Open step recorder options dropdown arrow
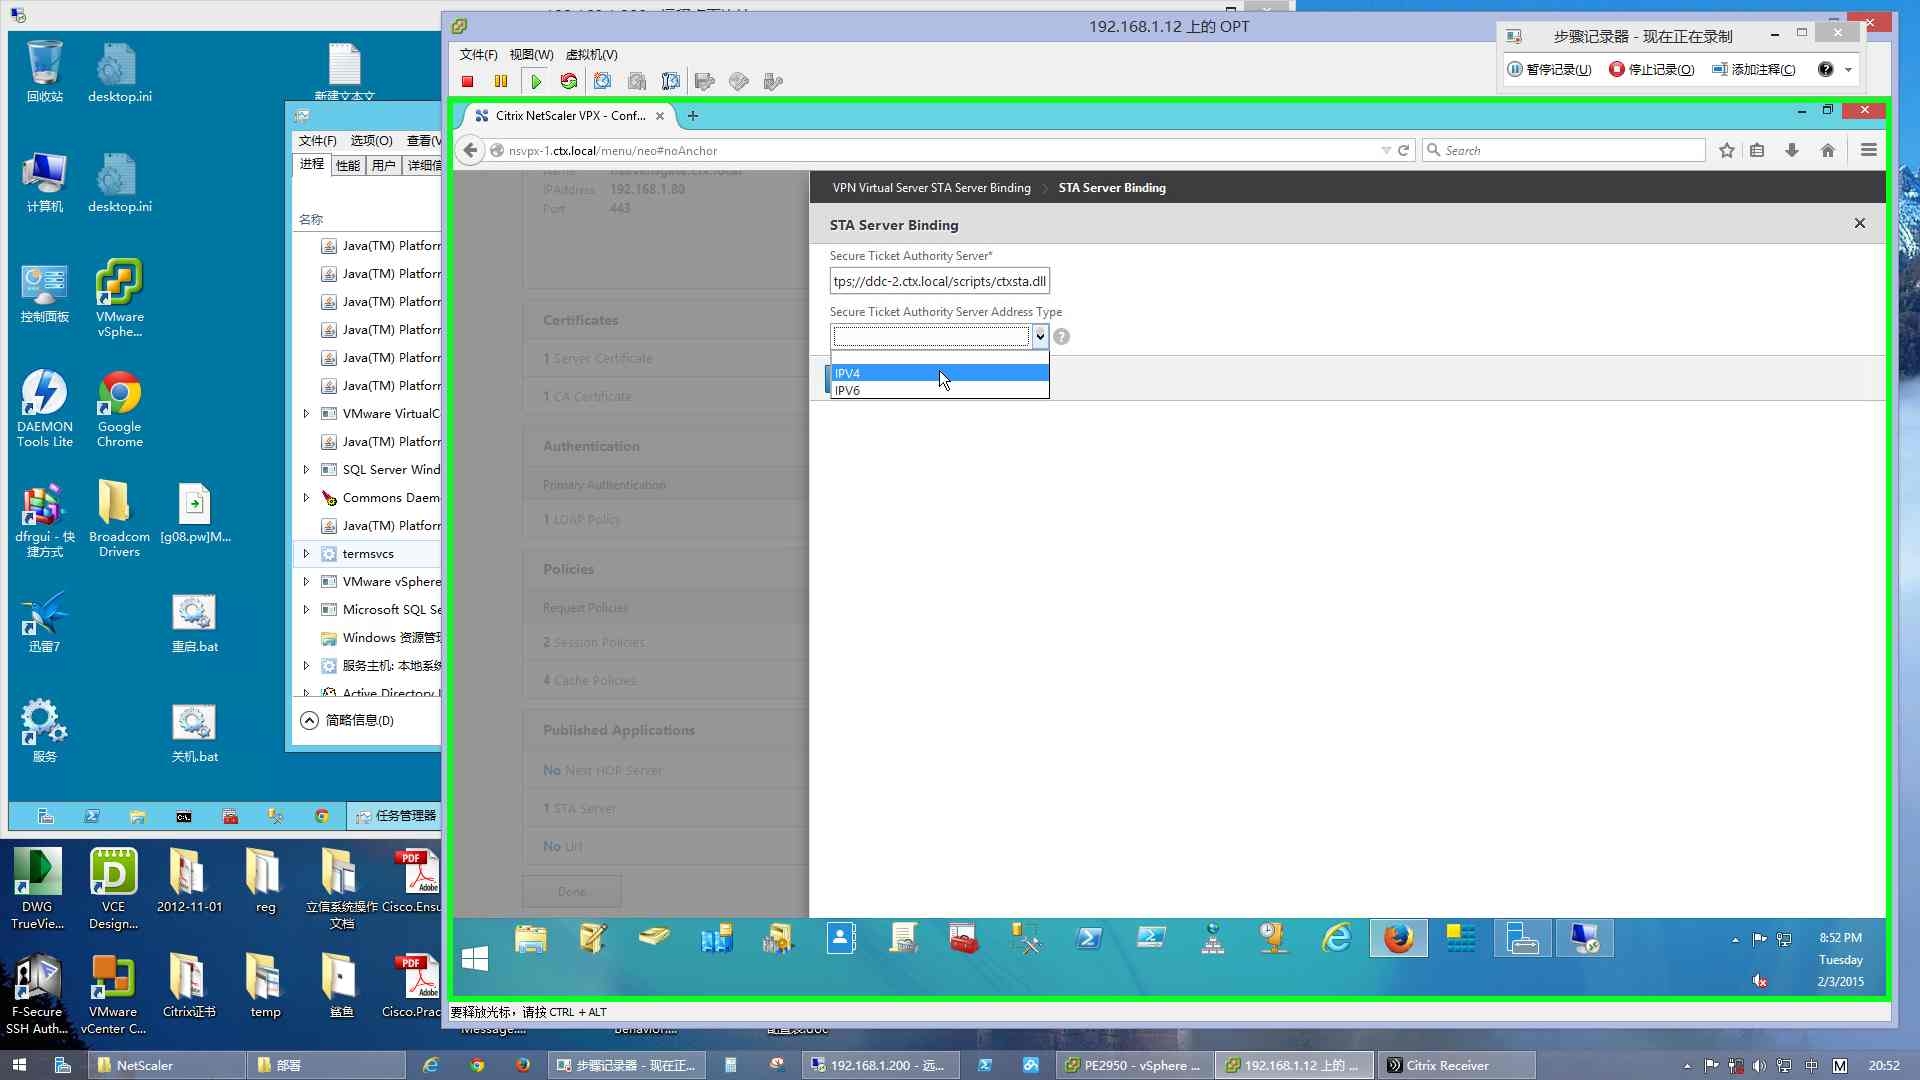This screenshot has height=1080, width=1920. (1848, 70)
